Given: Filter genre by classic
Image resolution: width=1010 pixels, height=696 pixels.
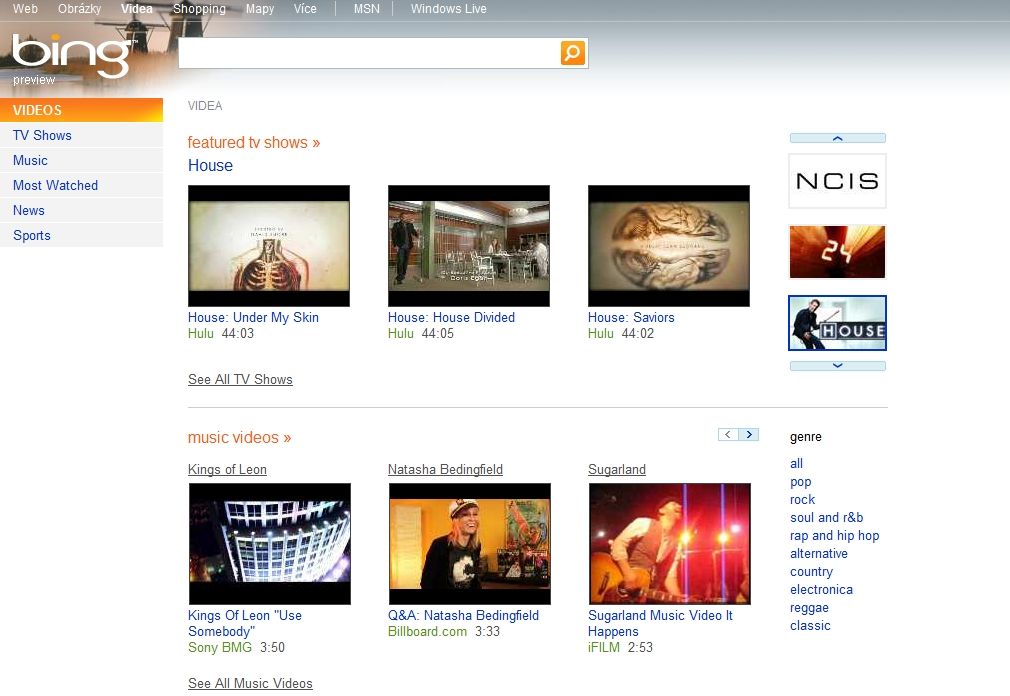Looking at the screenshot, I should click(x=810, y=626).
